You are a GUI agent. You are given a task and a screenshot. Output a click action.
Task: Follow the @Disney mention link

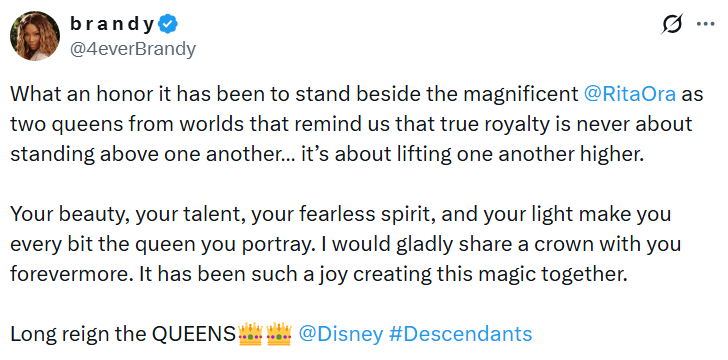341,334
